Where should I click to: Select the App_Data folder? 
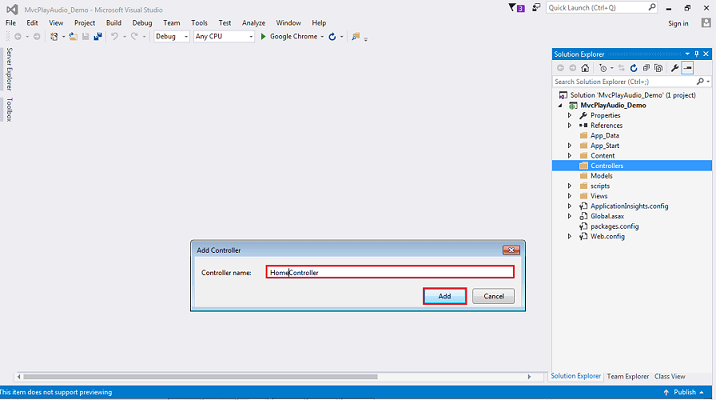(x=605, y=136)
